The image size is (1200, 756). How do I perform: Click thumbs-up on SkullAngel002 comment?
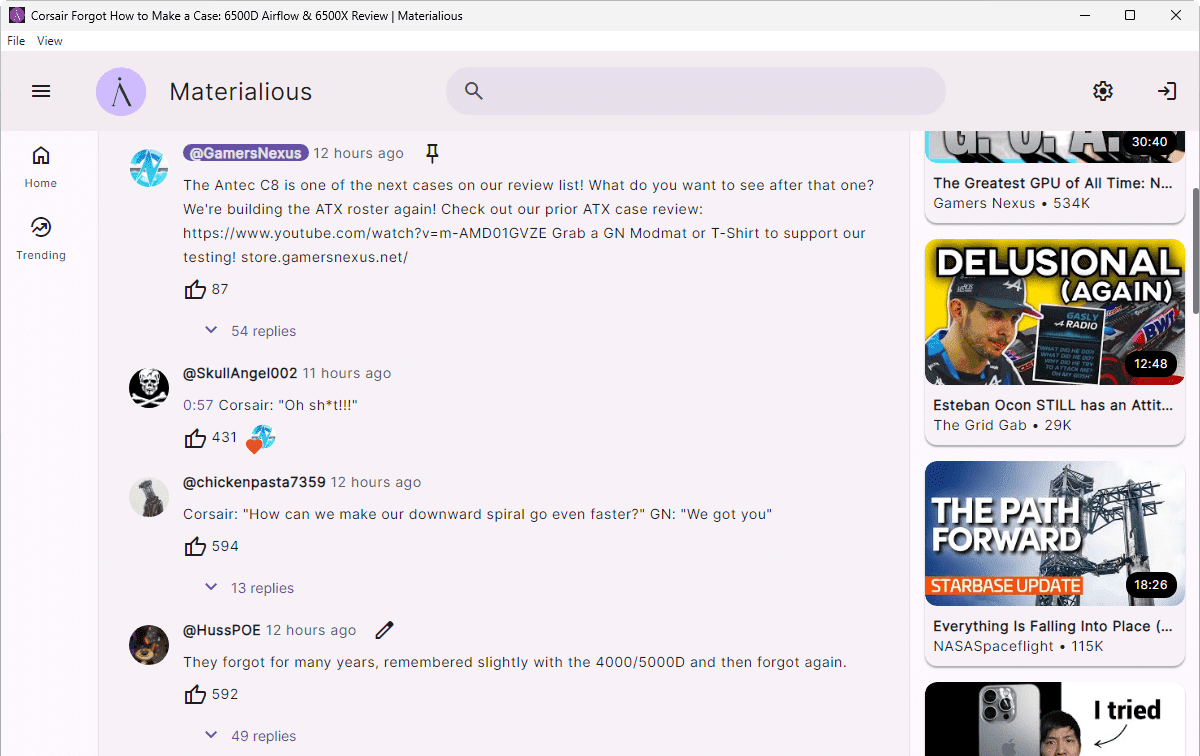coord(195,438)
